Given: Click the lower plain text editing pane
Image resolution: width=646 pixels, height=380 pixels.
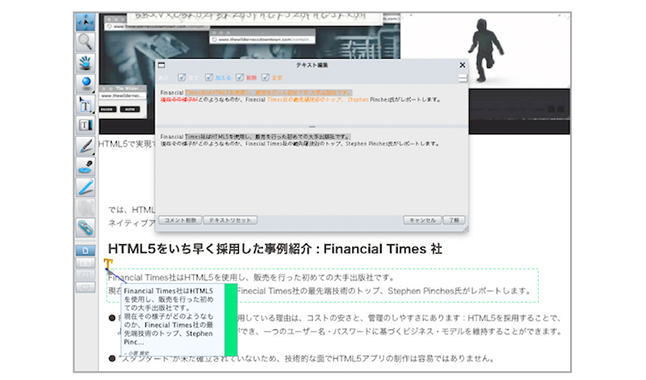Looking at the screenshot, I should coord(311,171).
